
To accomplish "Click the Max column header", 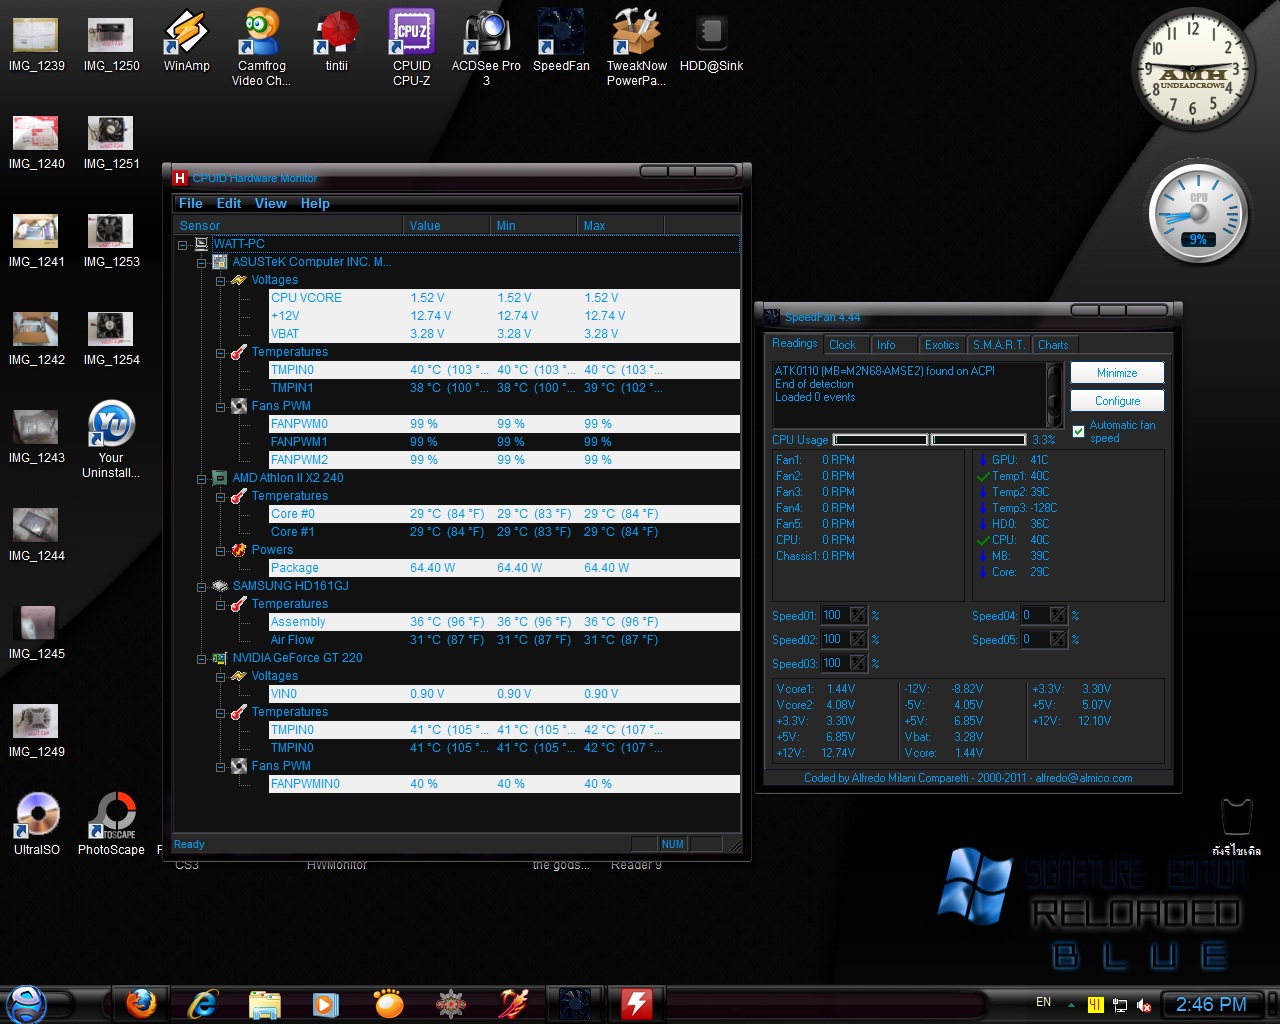I will click(621, 226).
